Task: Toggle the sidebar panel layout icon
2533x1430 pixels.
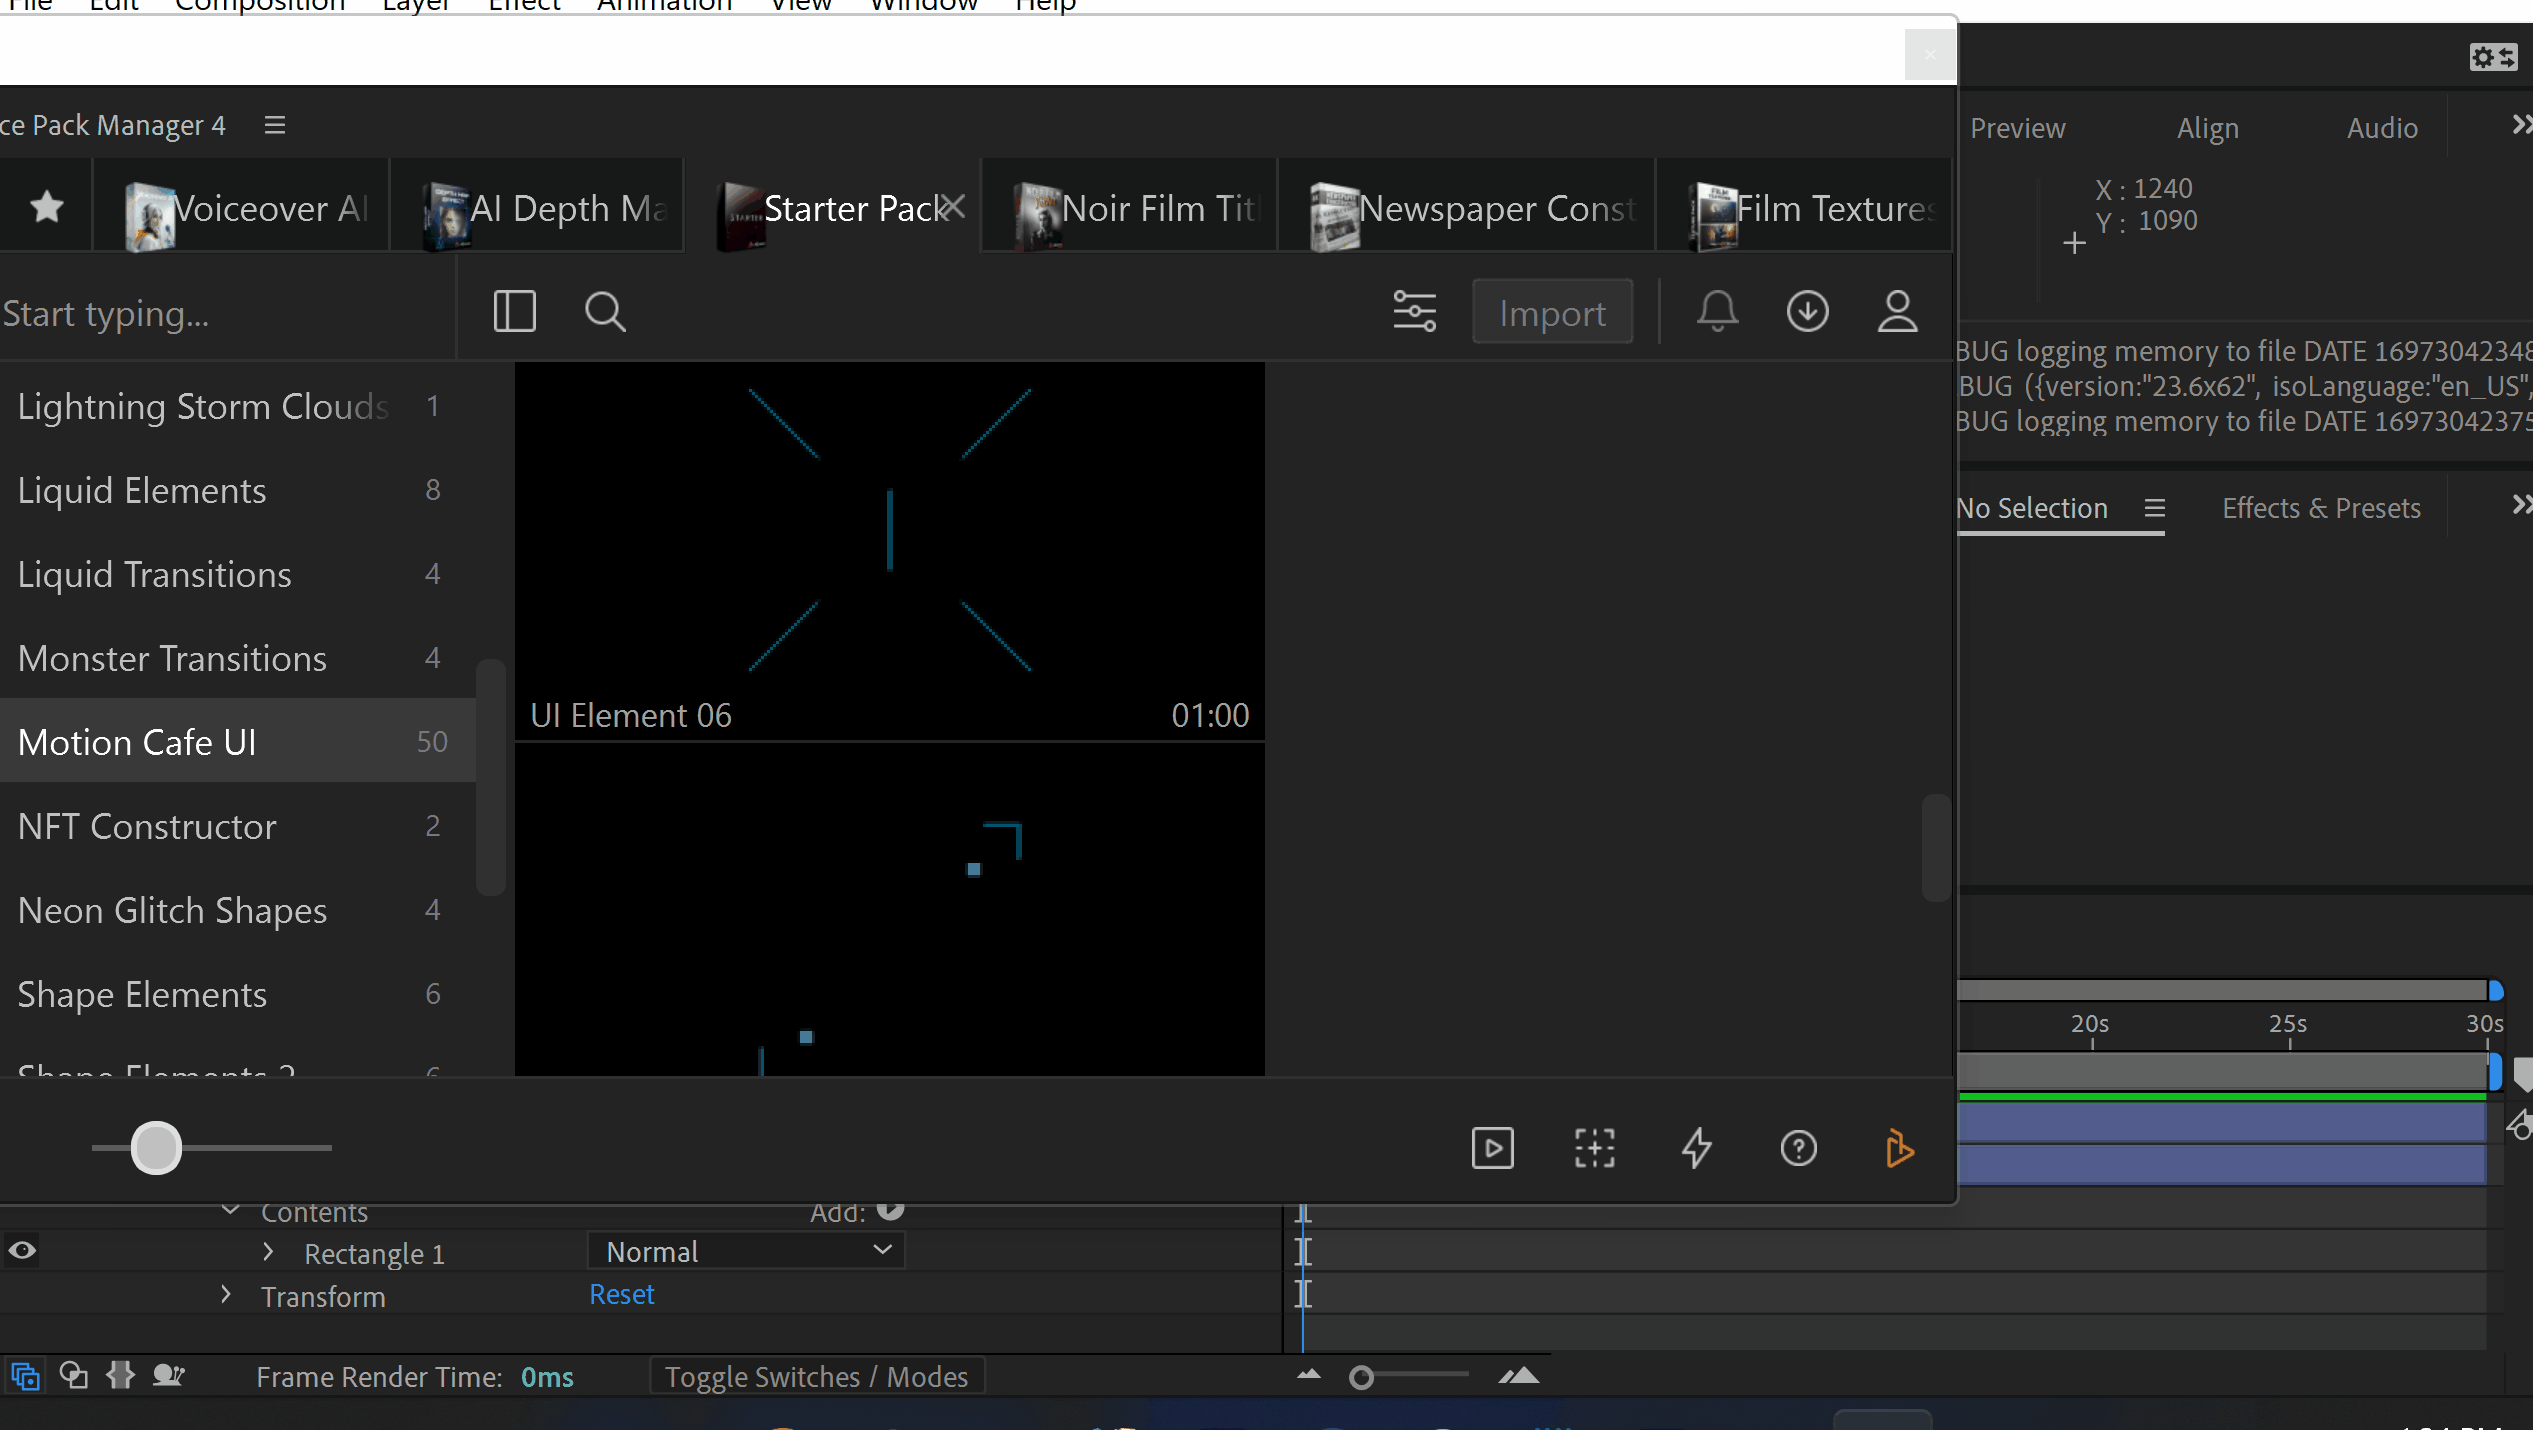Action: click(x=514, y=312)
